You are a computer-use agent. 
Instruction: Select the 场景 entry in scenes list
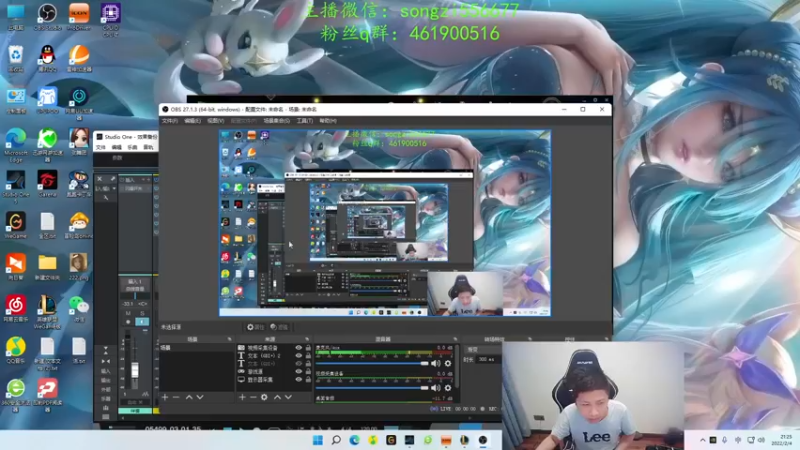[x=196, y=348]
